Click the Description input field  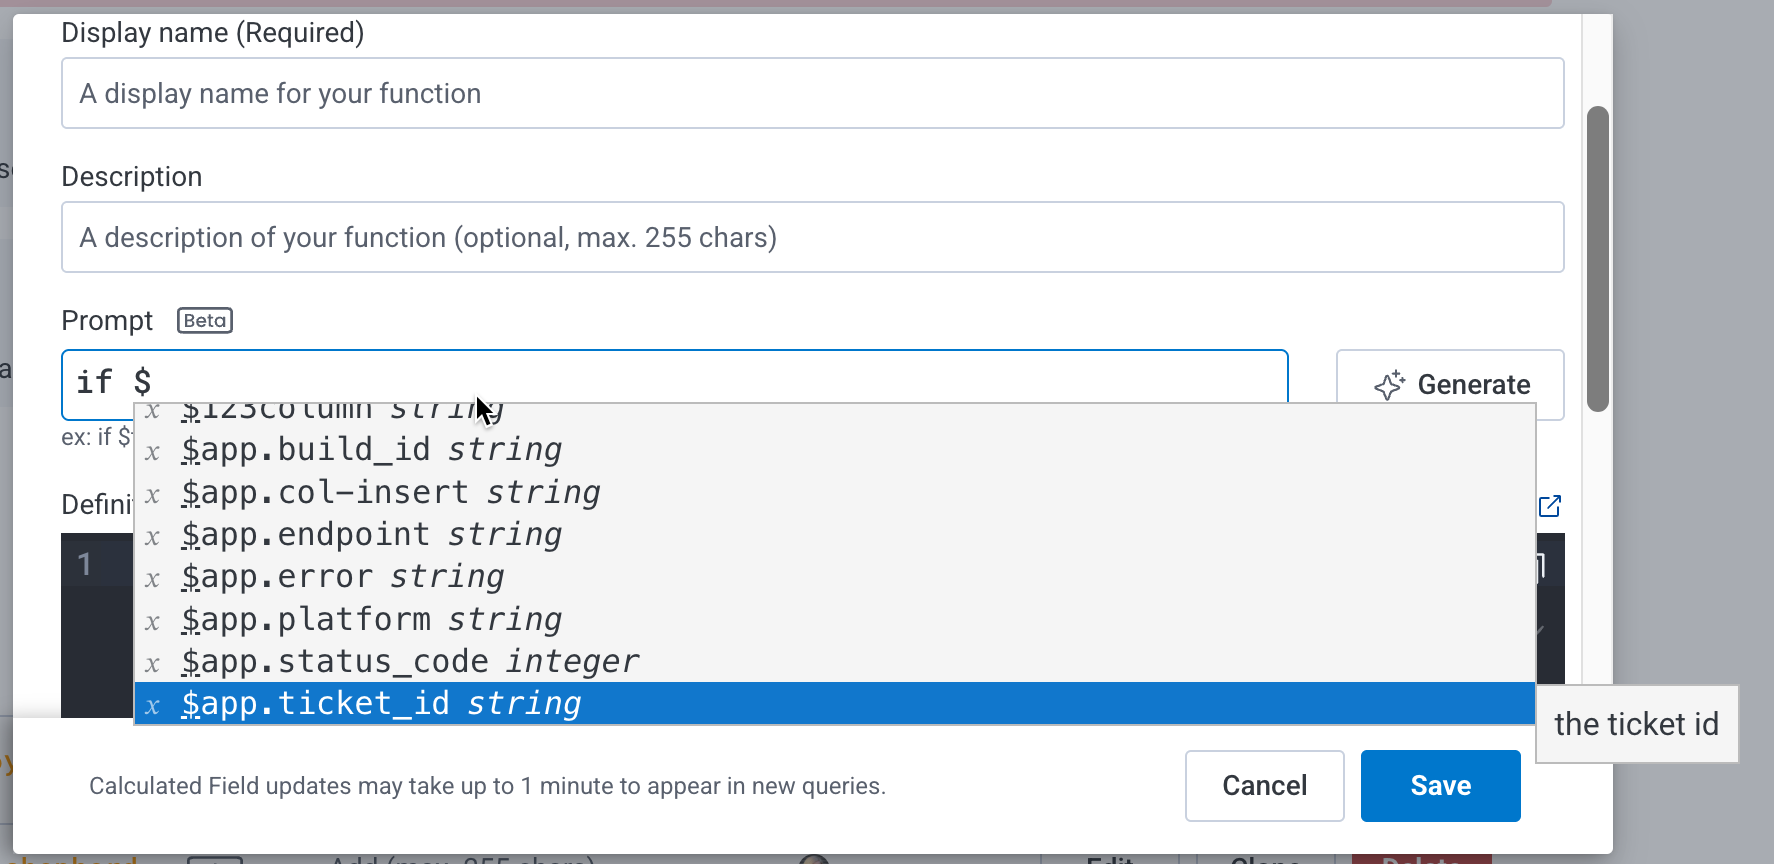(x=812, y=237)
